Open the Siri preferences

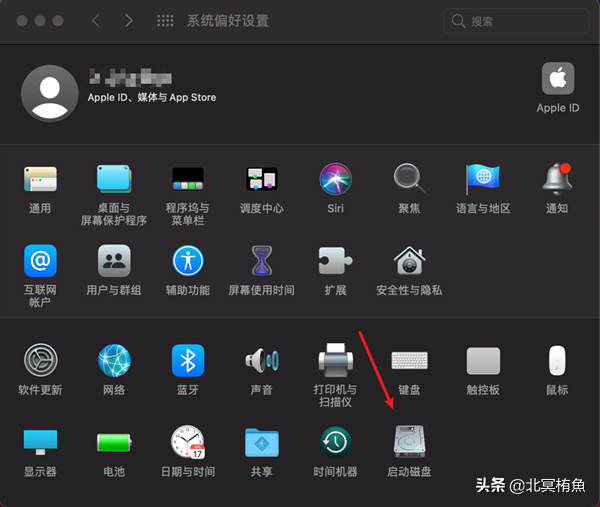pos(336,179)
